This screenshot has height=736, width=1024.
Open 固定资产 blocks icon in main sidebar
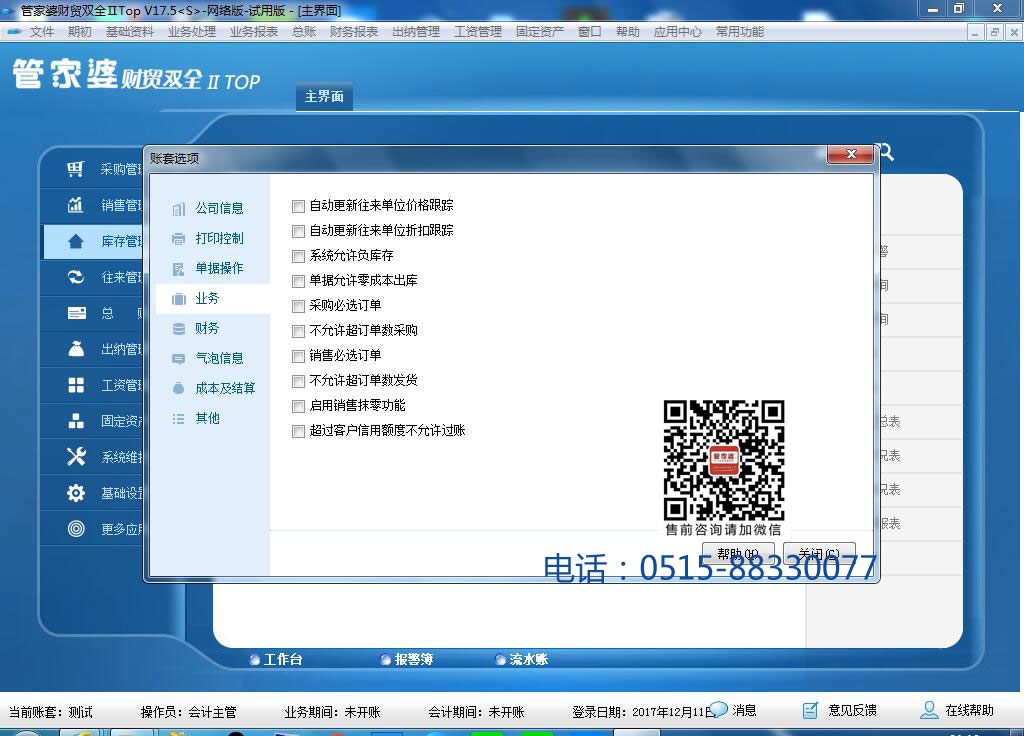click(x=76, y=421)
